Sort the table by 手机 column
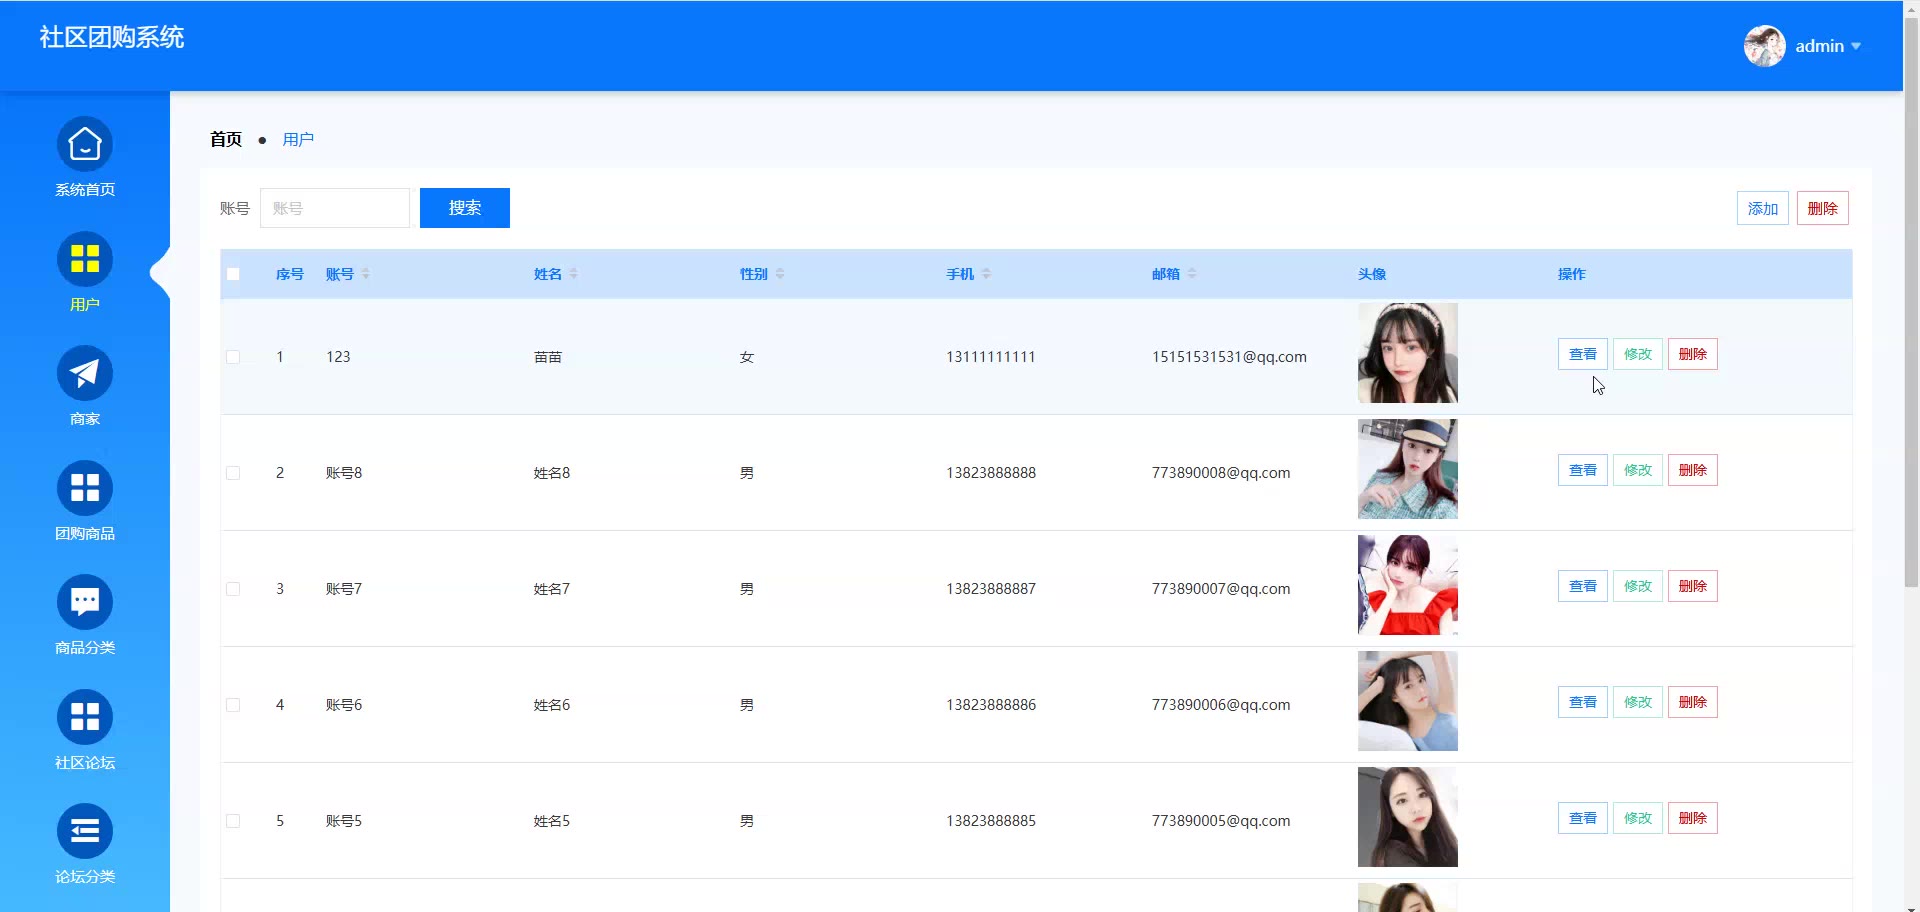 [x=986, y=274]
